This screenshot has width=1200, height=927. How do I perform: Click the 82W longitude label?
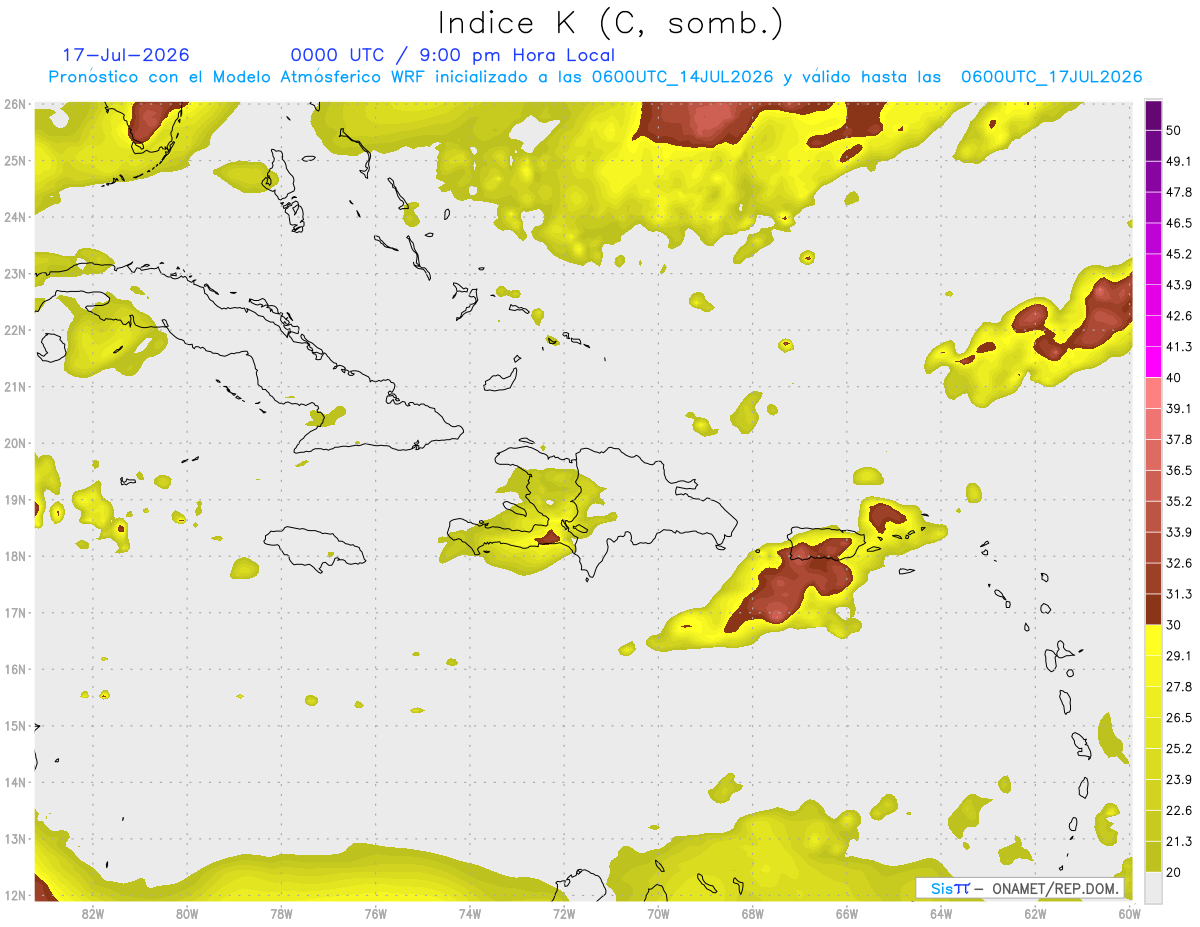(x=93, y=913)
